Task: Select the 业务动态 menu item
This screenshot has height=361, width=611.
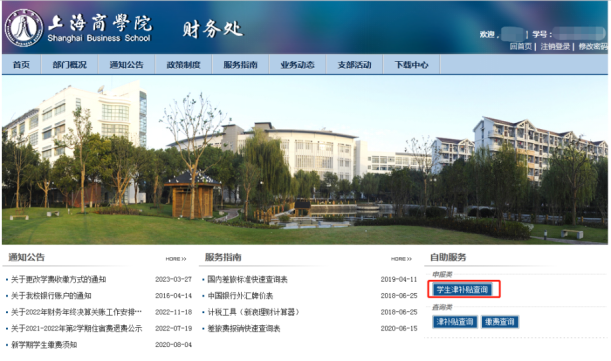Action: tap(297, 64)
